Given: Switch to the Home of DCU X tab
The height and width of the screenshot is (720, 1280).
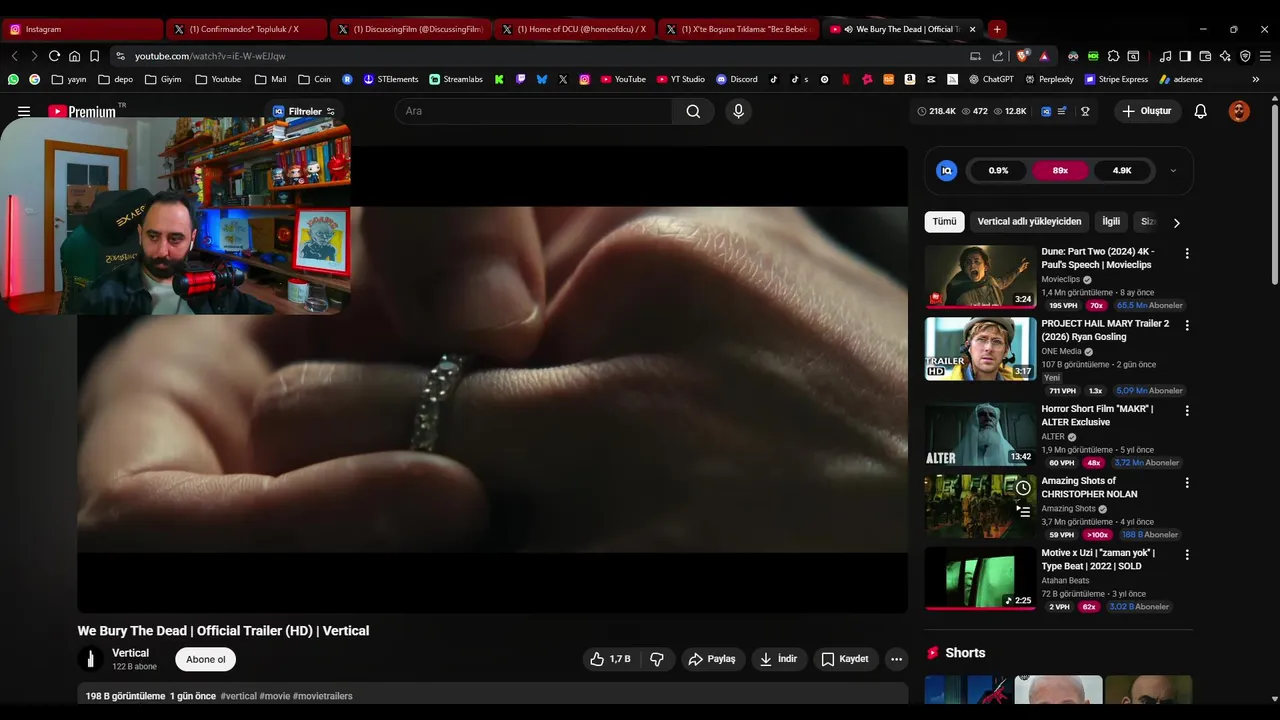Looking at the screenshot, I should pyautogui.click(x=574, y=29).
